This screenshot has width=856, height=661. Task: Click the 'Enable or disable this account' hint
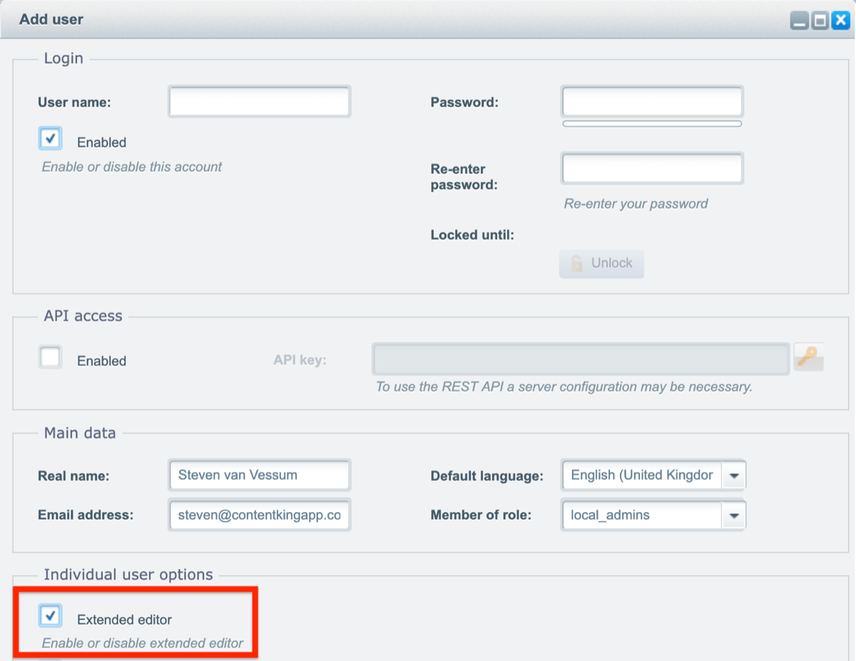point(132,166)
